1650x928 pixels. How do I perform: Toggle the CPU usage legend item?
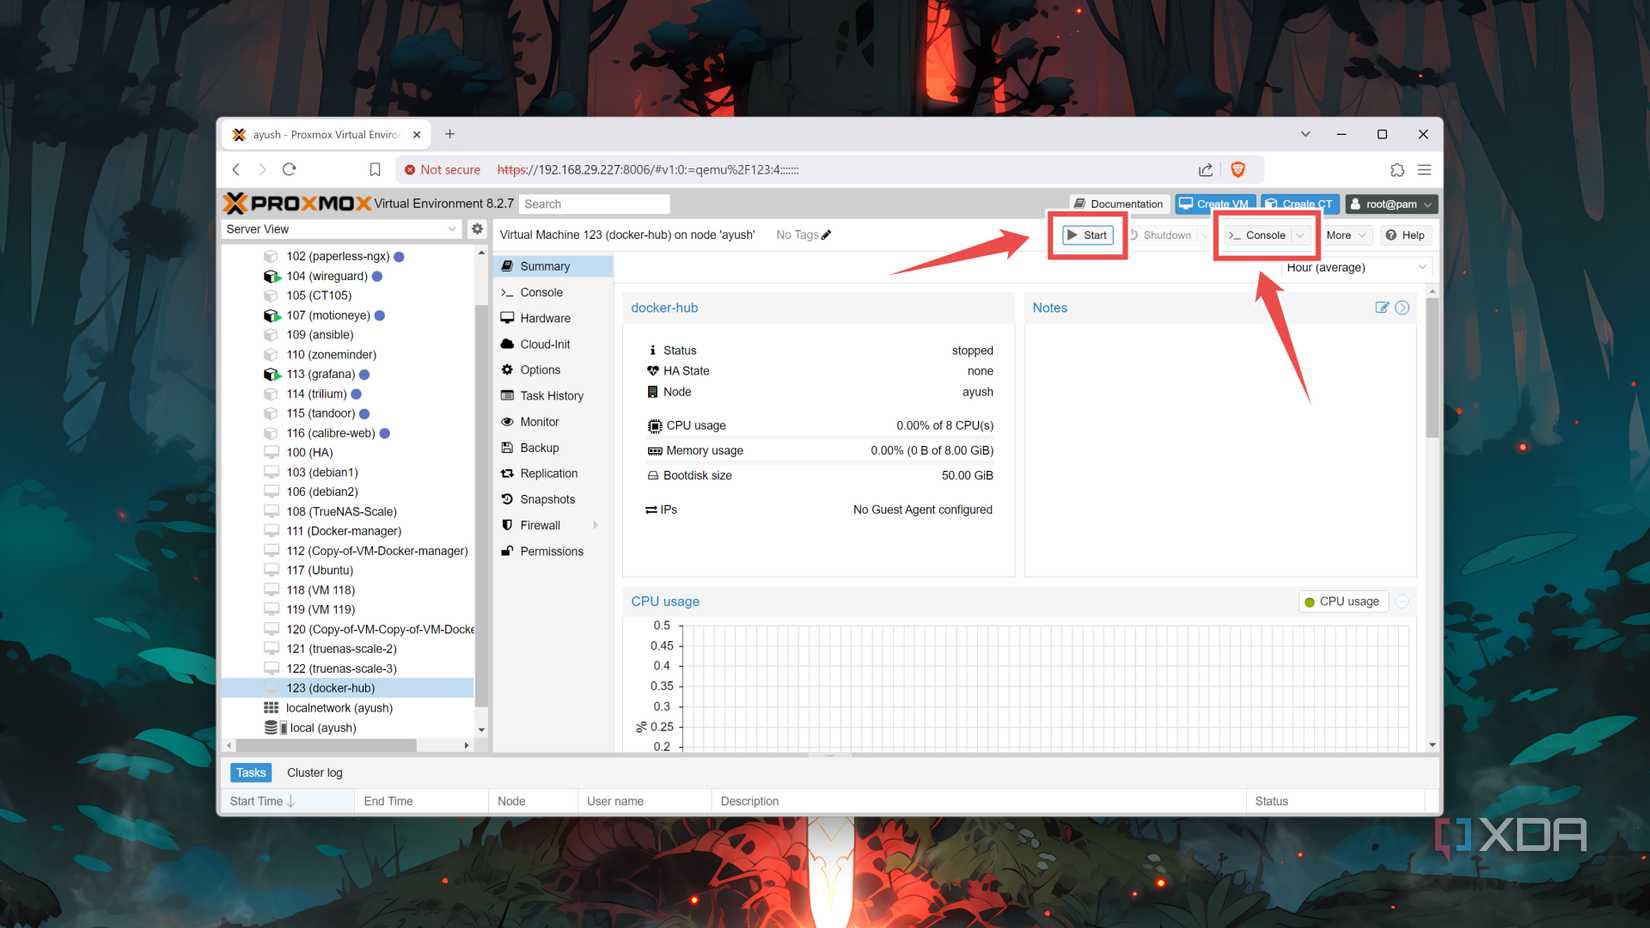tap(1342, 601)
